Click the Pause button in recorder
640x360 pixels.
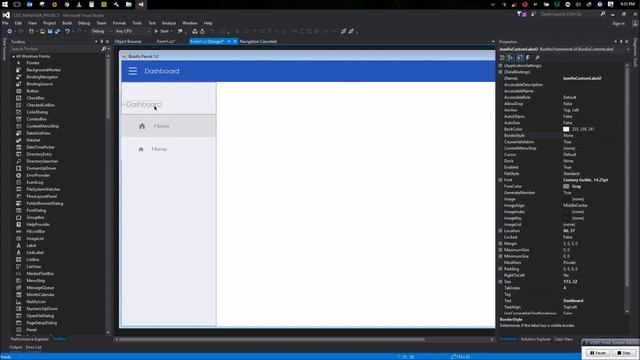tap(598, 353)
